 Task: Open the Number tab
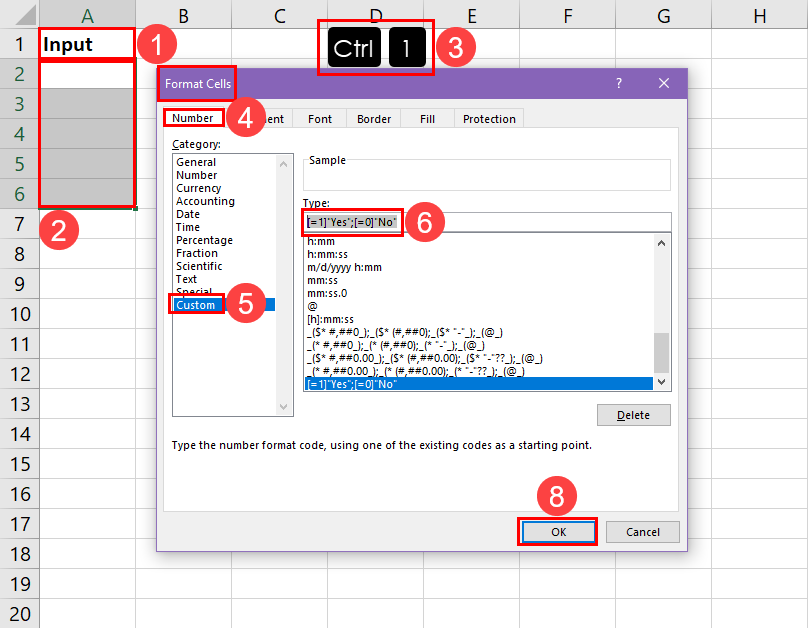[193, 118]
